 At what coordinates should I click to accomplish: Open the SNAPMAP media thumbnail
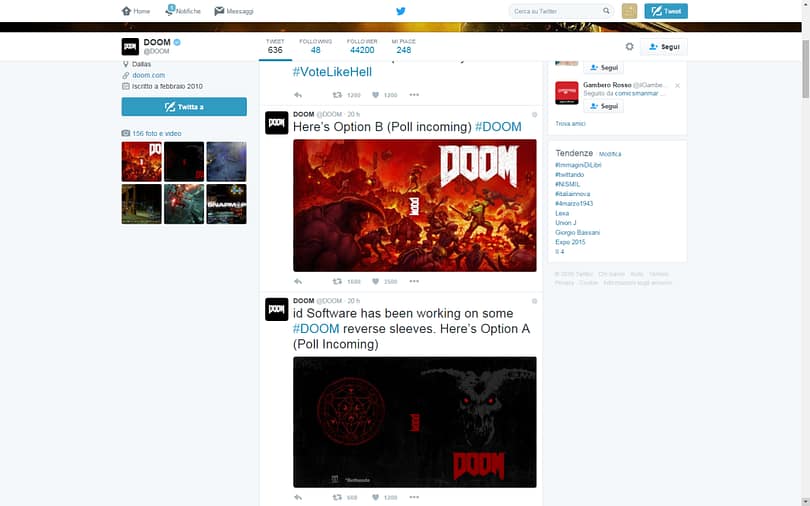(x=227, y=204)
